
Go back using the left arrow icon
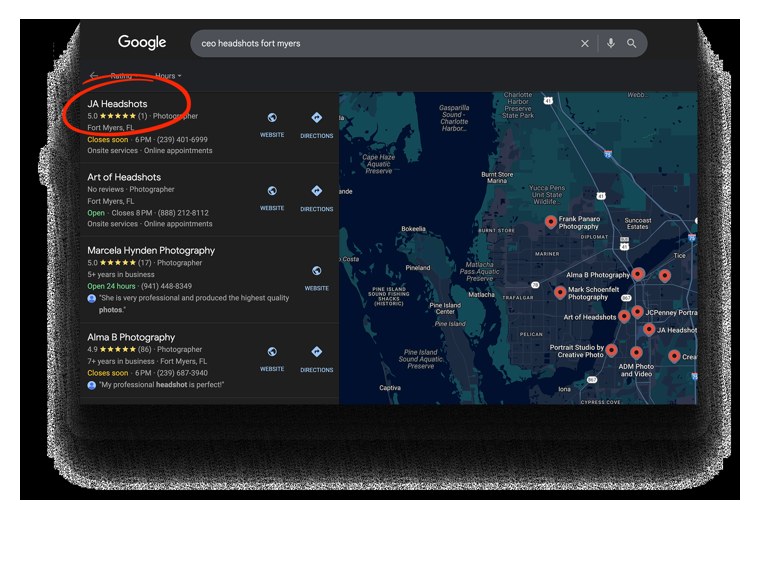click(x=94, y=76)
